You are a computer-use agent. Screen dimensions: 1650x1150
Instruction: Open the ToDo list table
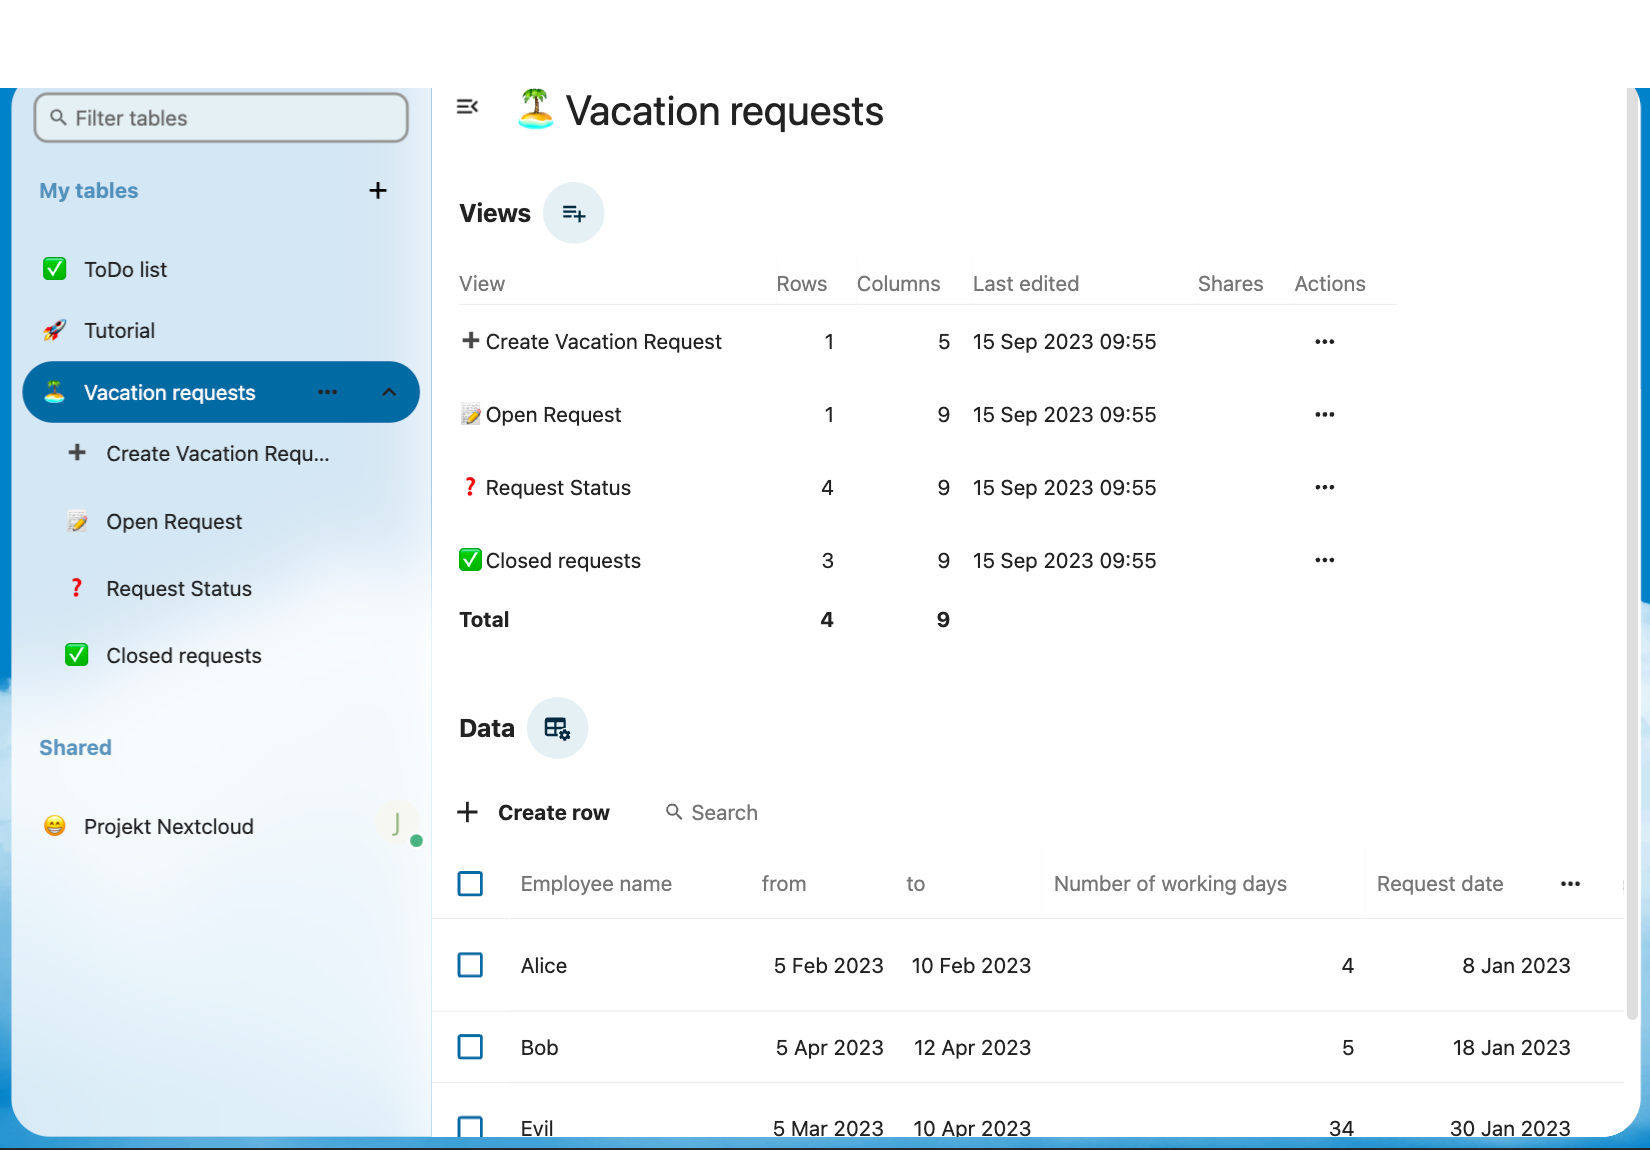tap(126, 270)
